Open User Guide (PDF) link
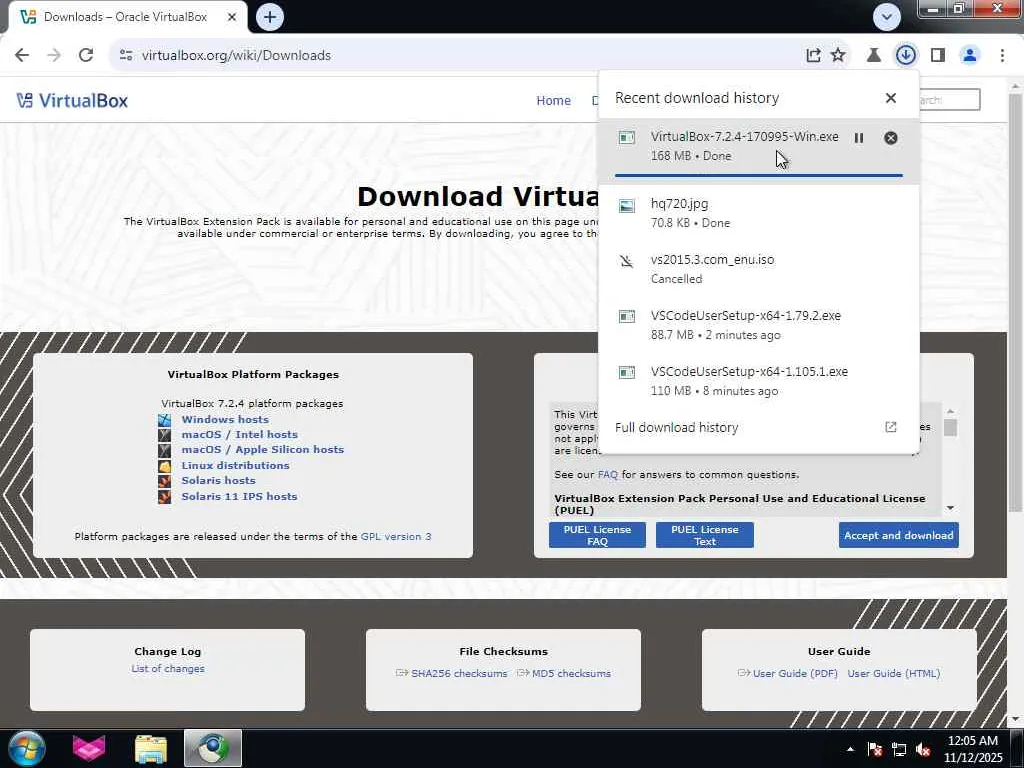Screen dimensions: 1024x768 click(795, 673)
